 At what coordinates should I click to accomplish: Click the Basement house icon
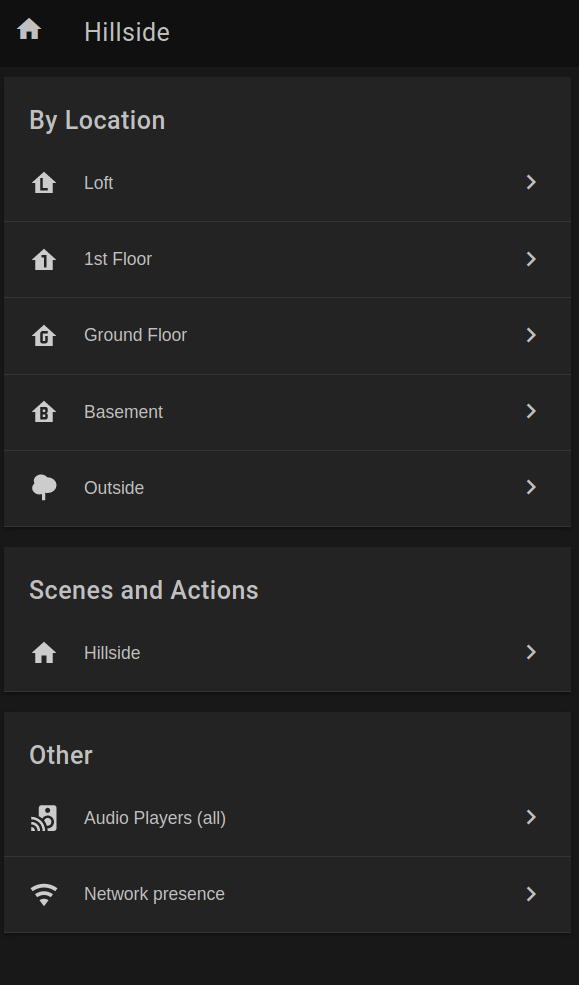[x=44, y=412]
